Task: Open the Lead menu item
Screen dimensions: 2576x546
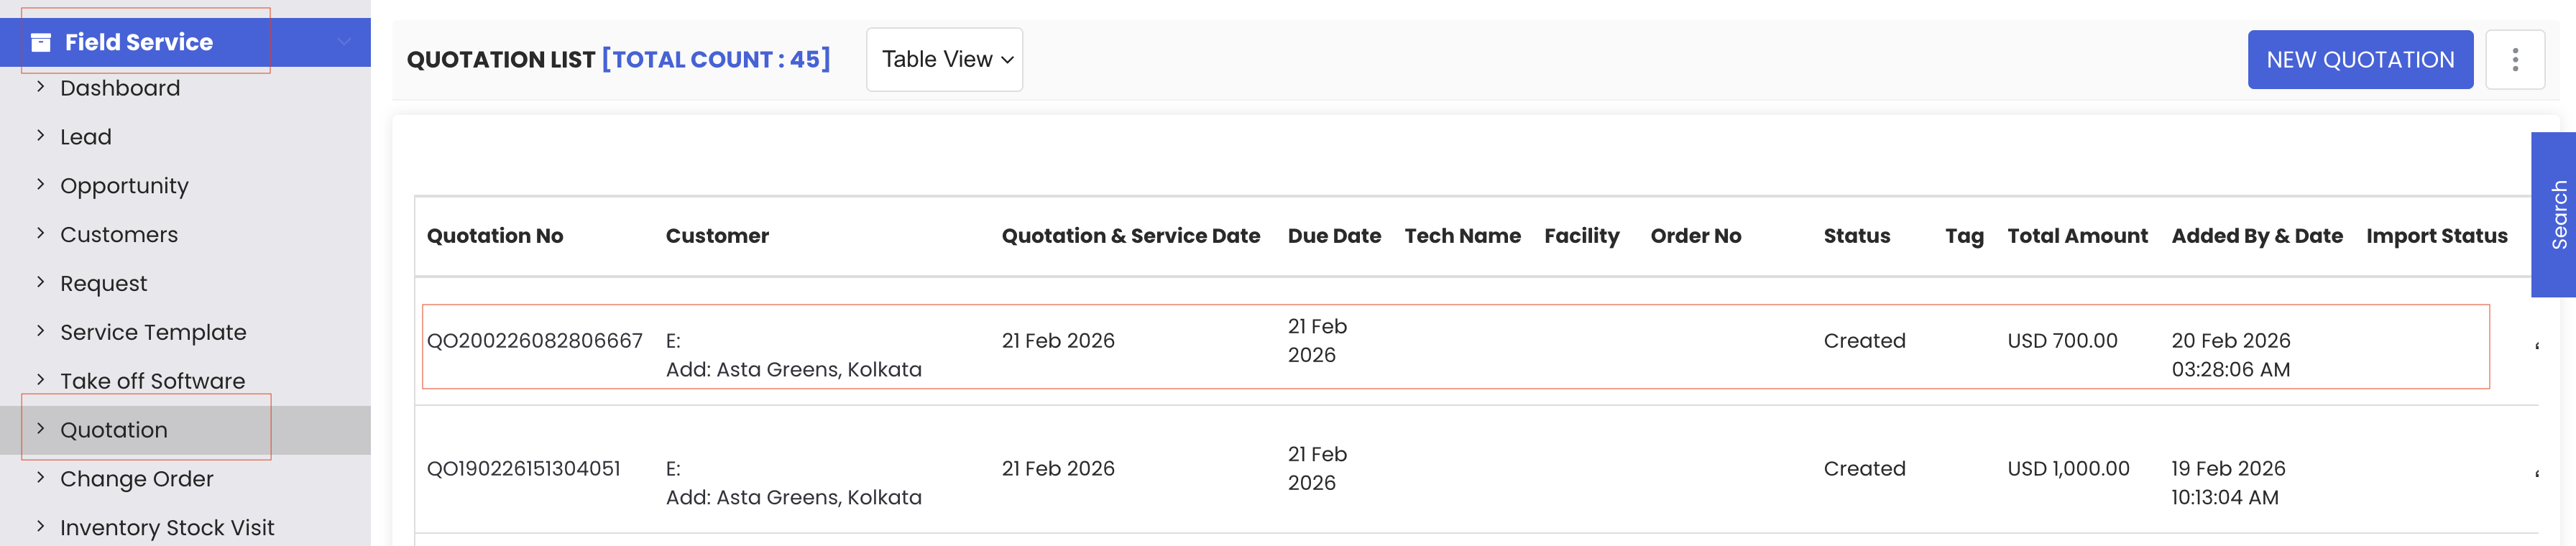Action: [86, 137]
